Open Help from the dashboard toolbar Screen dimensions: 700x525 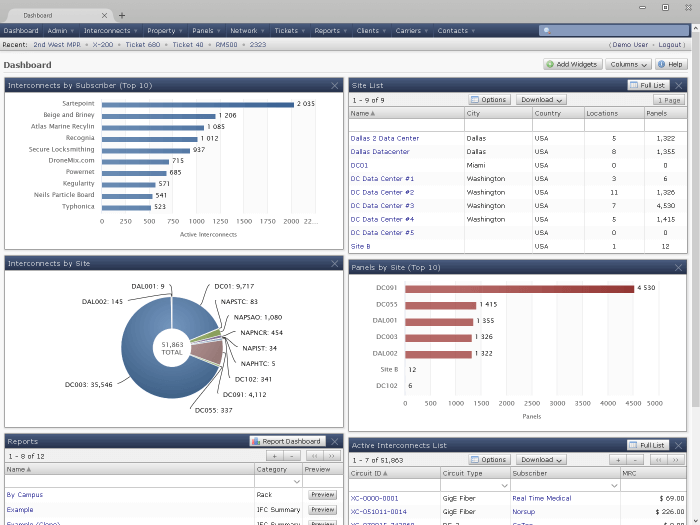(x=671, y=64)
